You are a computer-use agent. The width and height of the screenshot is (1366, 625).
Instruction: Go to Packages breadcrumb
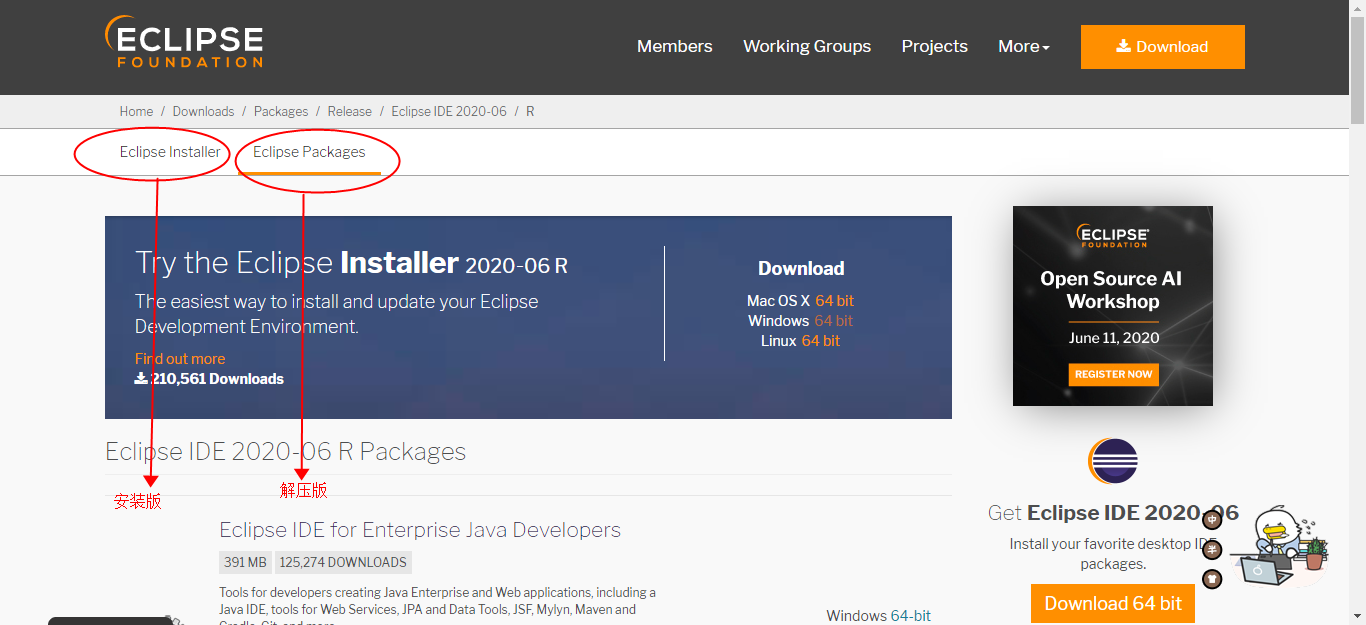[x=281, y=111]
